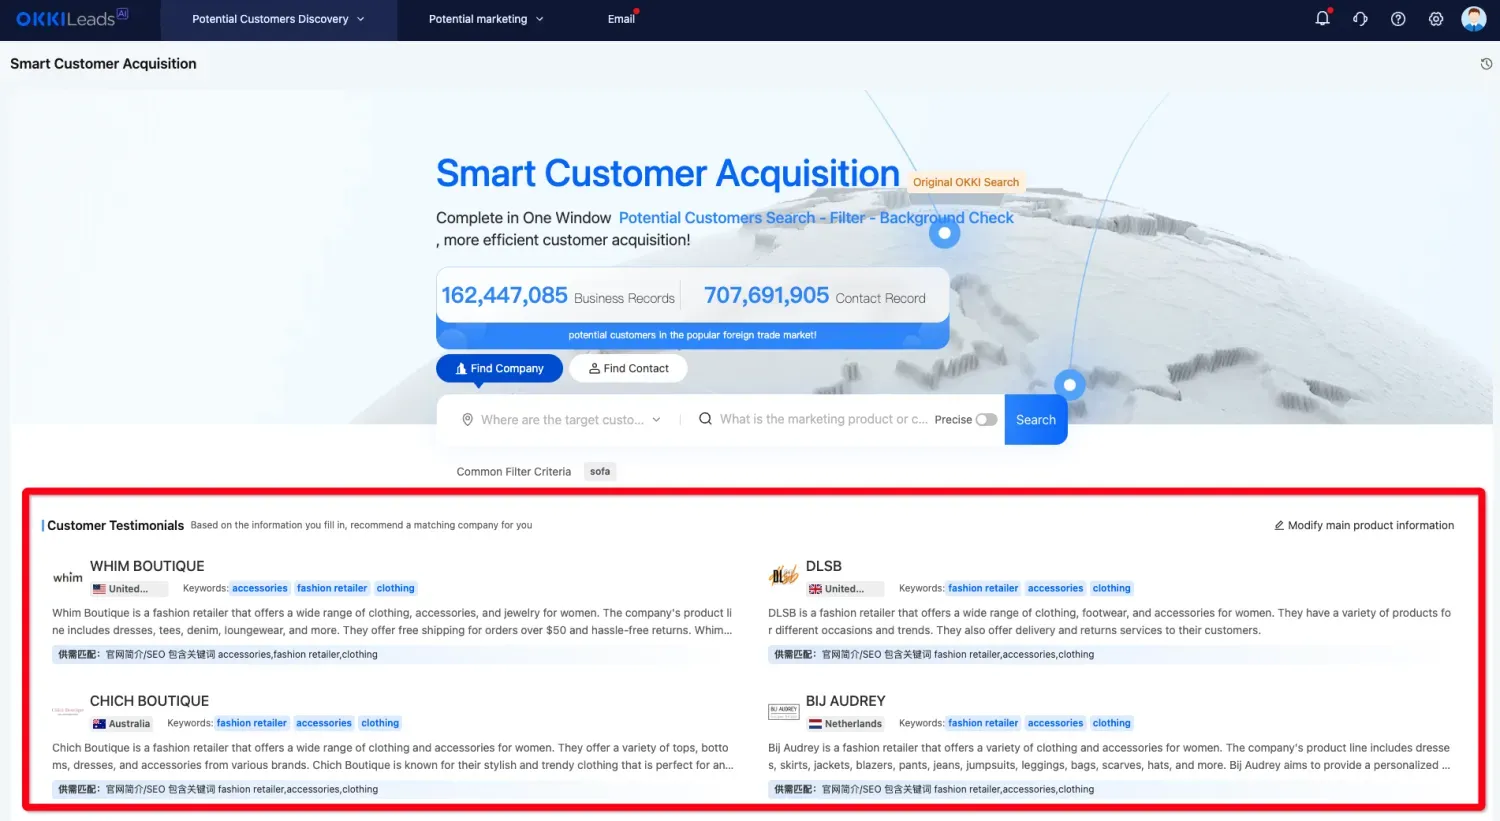The image size is (1500, 821).
Task: Open the WHIM BOUTIQUE company title
Action: pos(147,566)
